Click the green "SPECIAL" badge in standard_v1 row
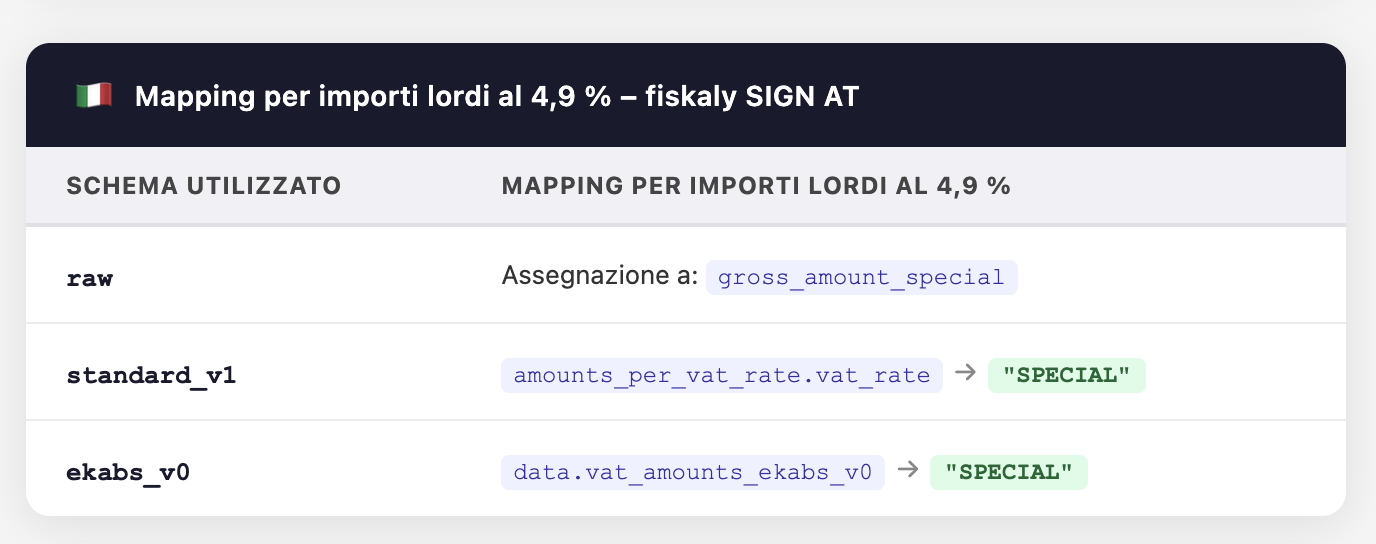This screenshot has width=1376, height=544. click(1066, 375)
